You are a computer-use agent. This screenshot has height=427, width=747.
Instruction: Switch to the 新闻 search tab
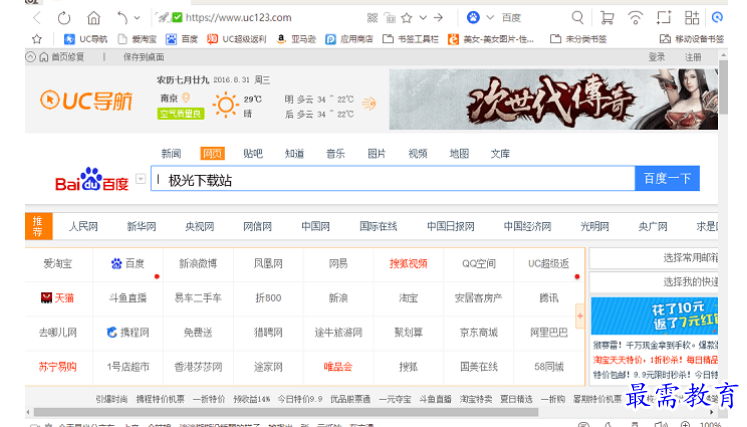click(x=171, y=153)
